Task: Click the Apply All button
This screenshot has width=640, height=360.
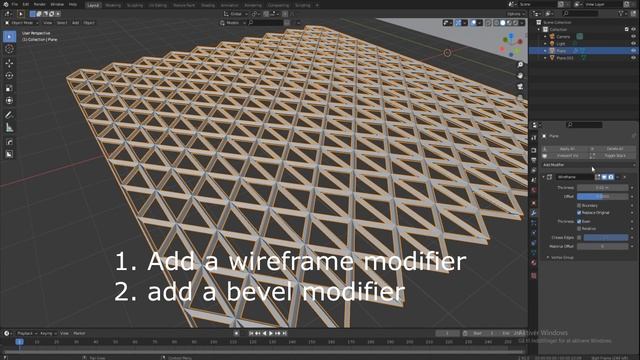Action: (565, 149)
